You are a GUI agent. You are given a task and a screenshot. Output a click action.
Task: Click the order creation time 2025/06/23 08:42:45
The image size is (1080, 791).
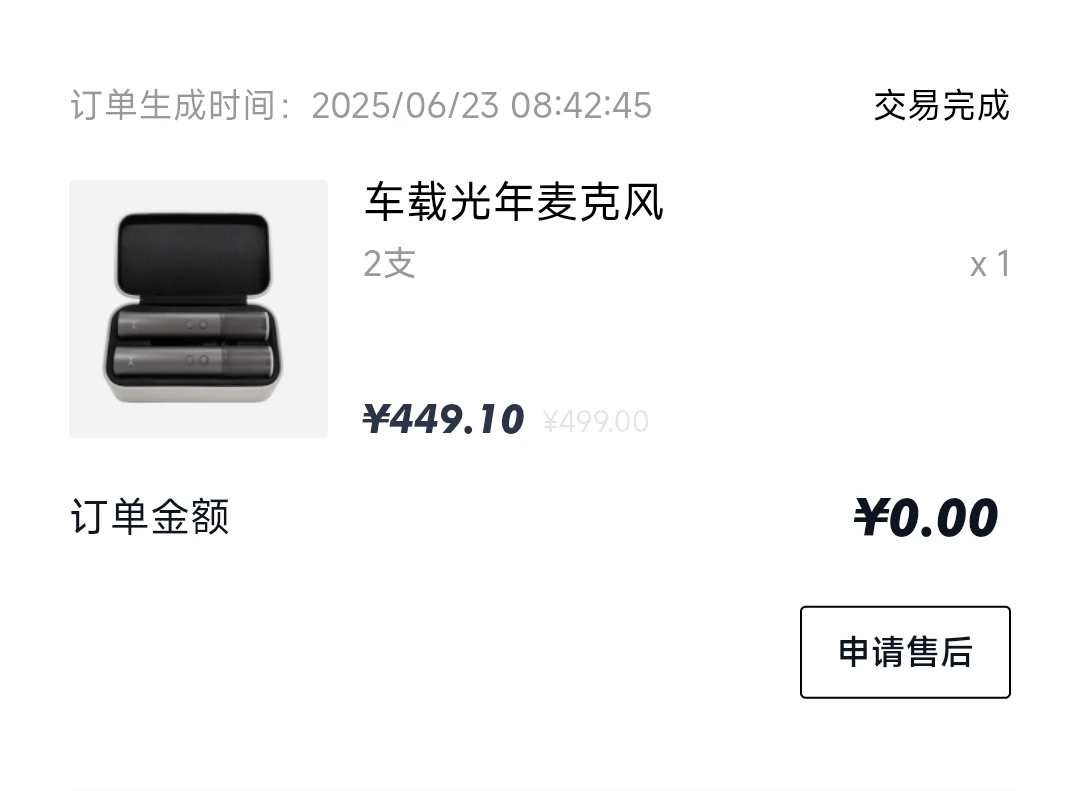click(481, 105)
